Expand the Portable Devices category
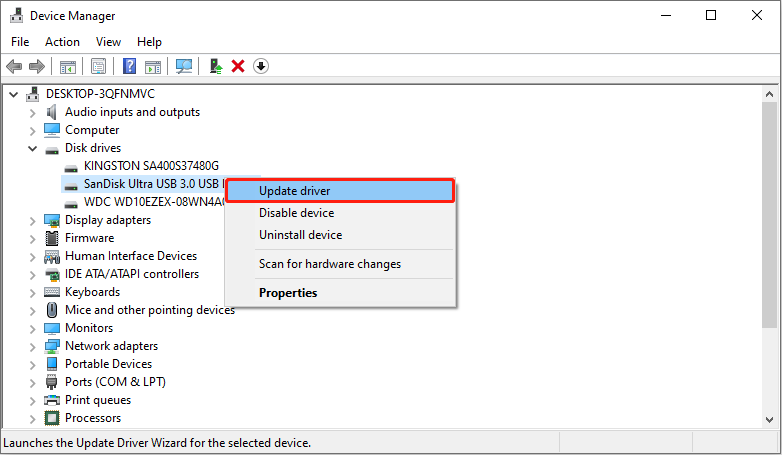The height and width of the screenshot is (455, 782). coord(32,364)
